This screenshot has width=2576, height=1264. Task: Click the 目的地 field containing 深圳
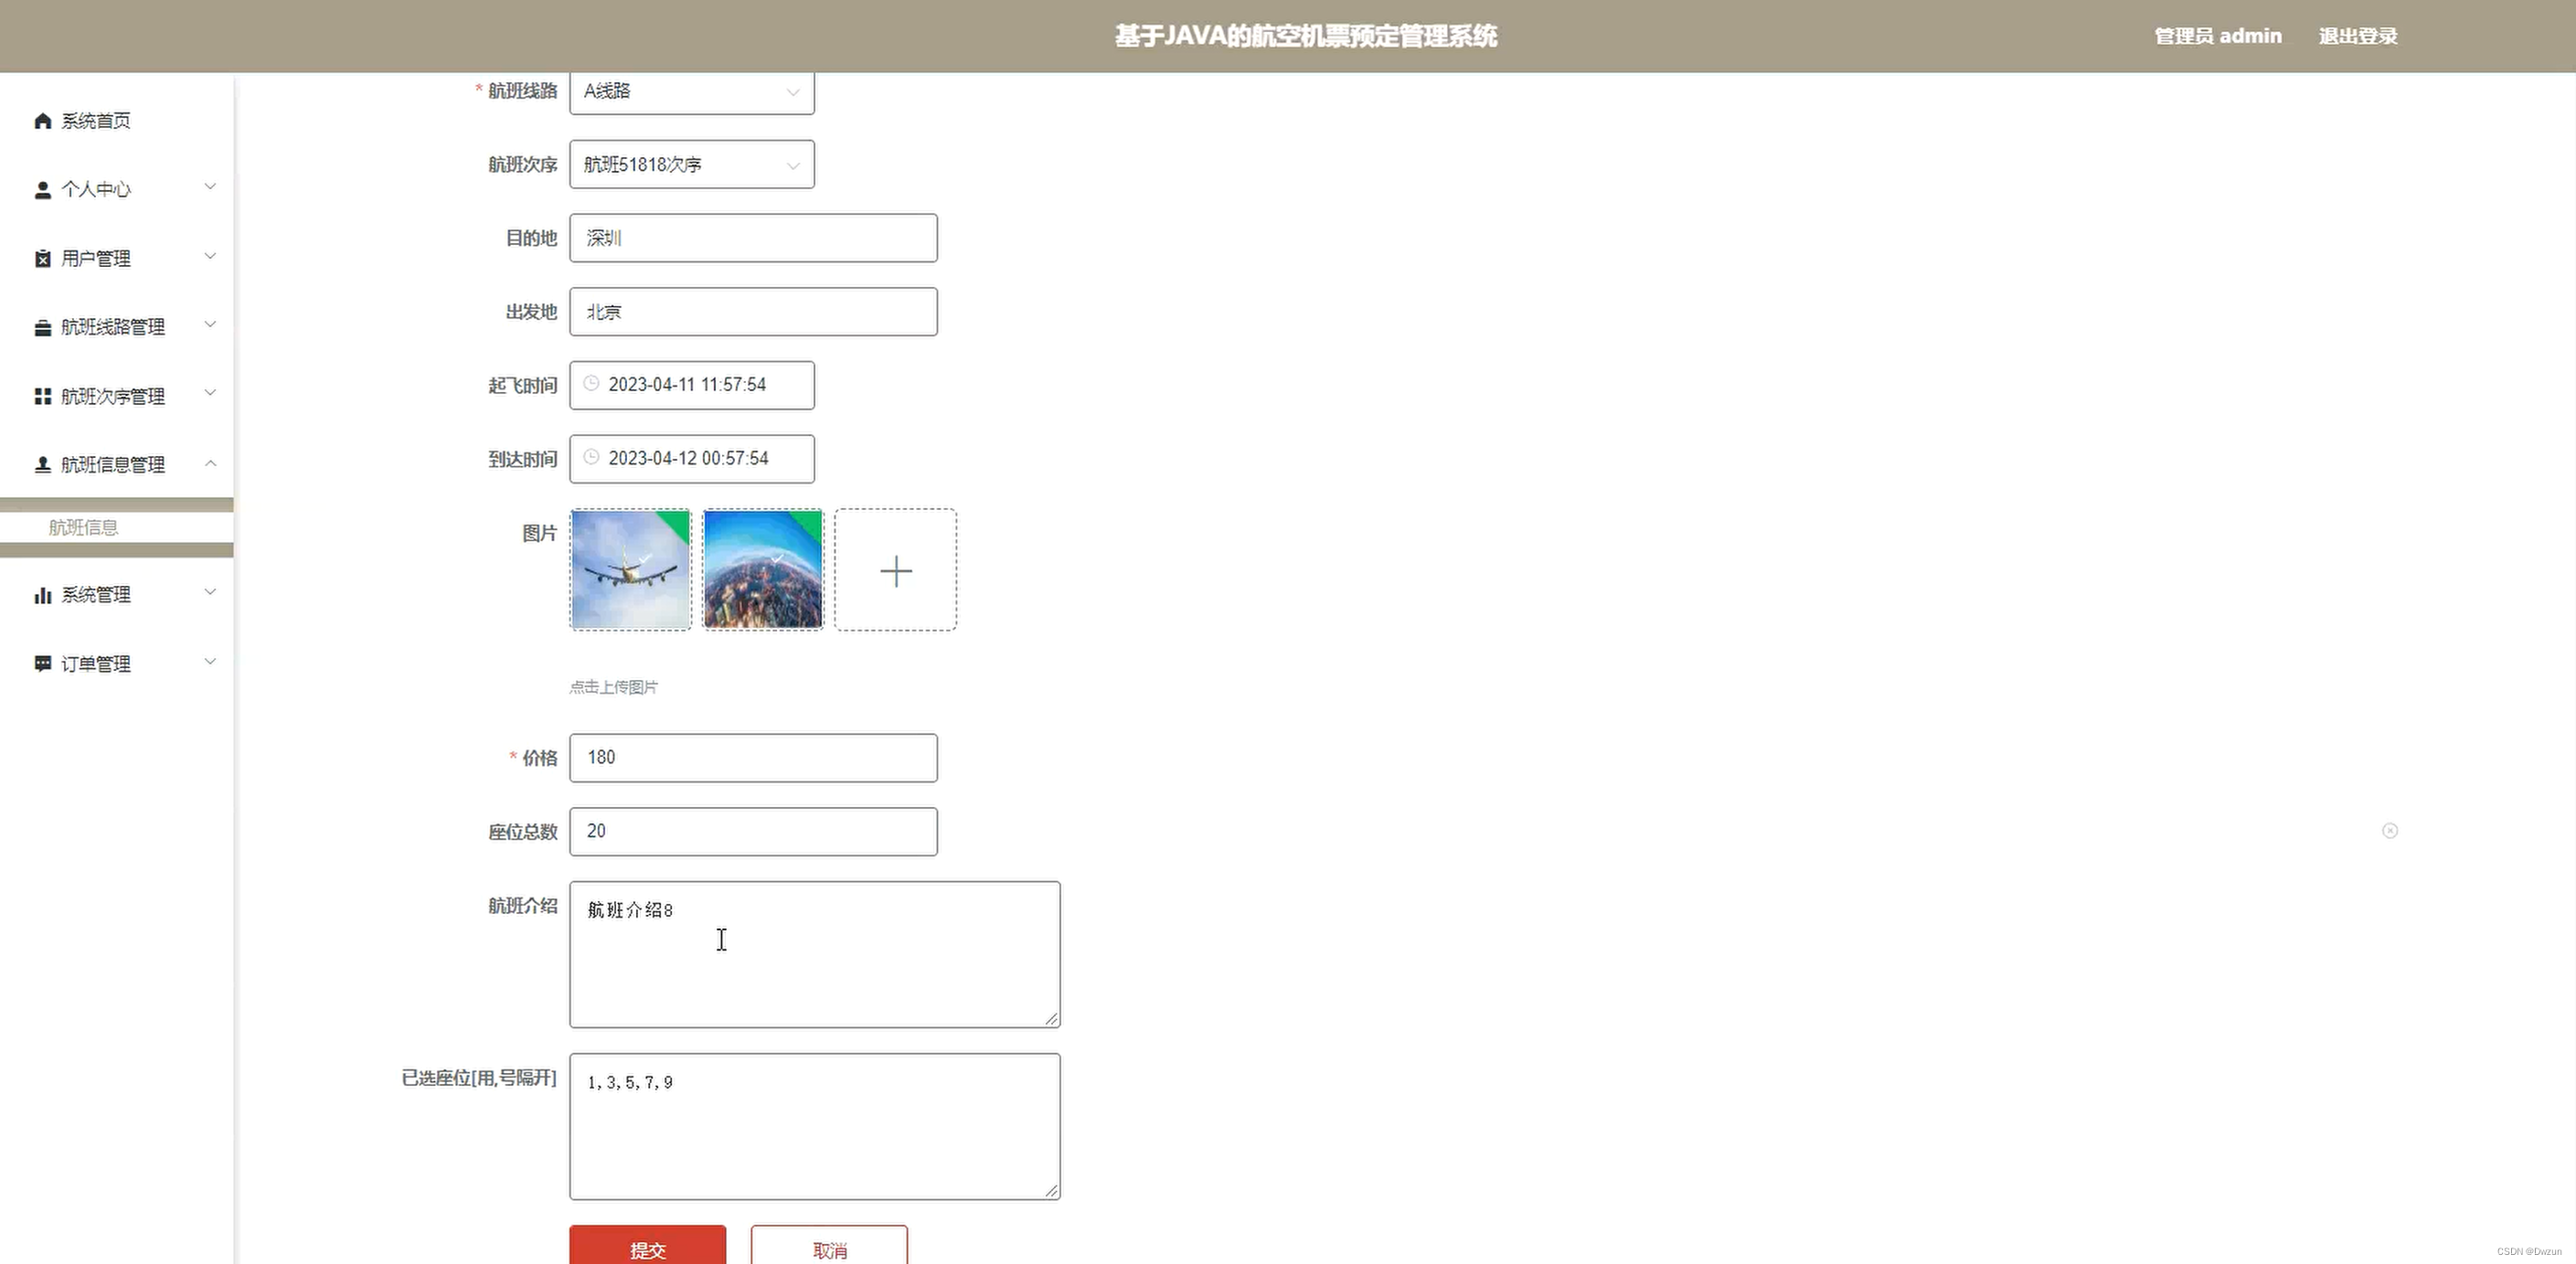(x=754, y=238)
